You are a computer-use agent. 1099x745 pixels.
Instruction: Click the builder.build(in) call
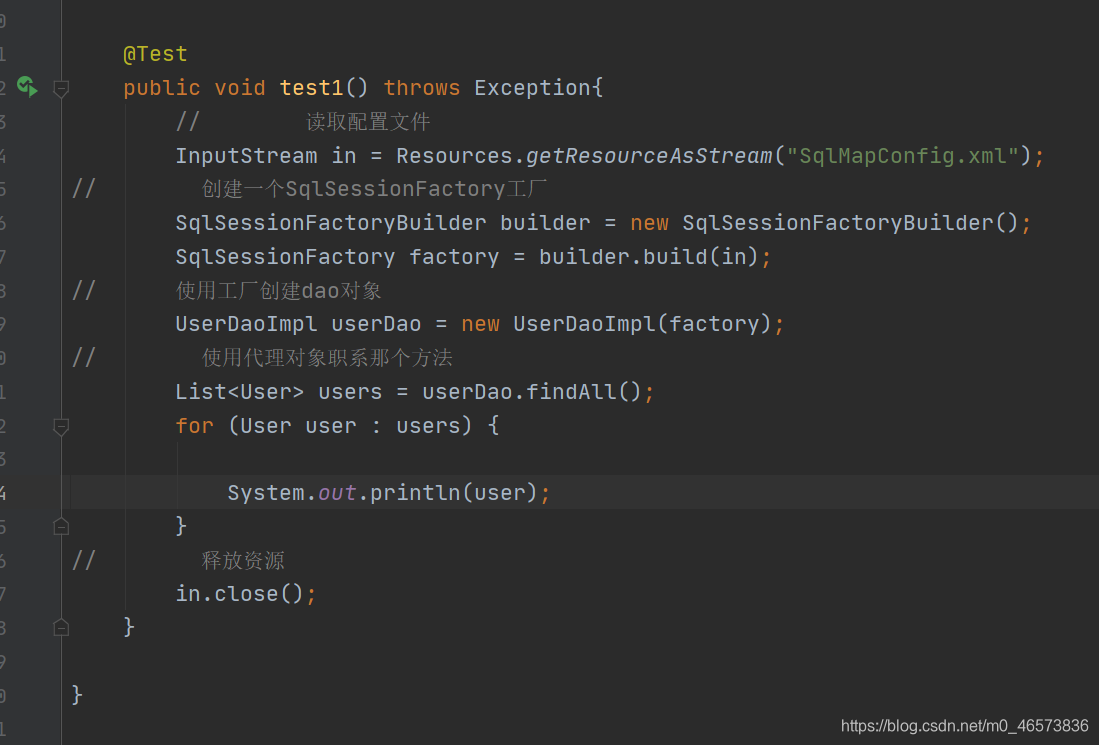(x=648, y=257)
